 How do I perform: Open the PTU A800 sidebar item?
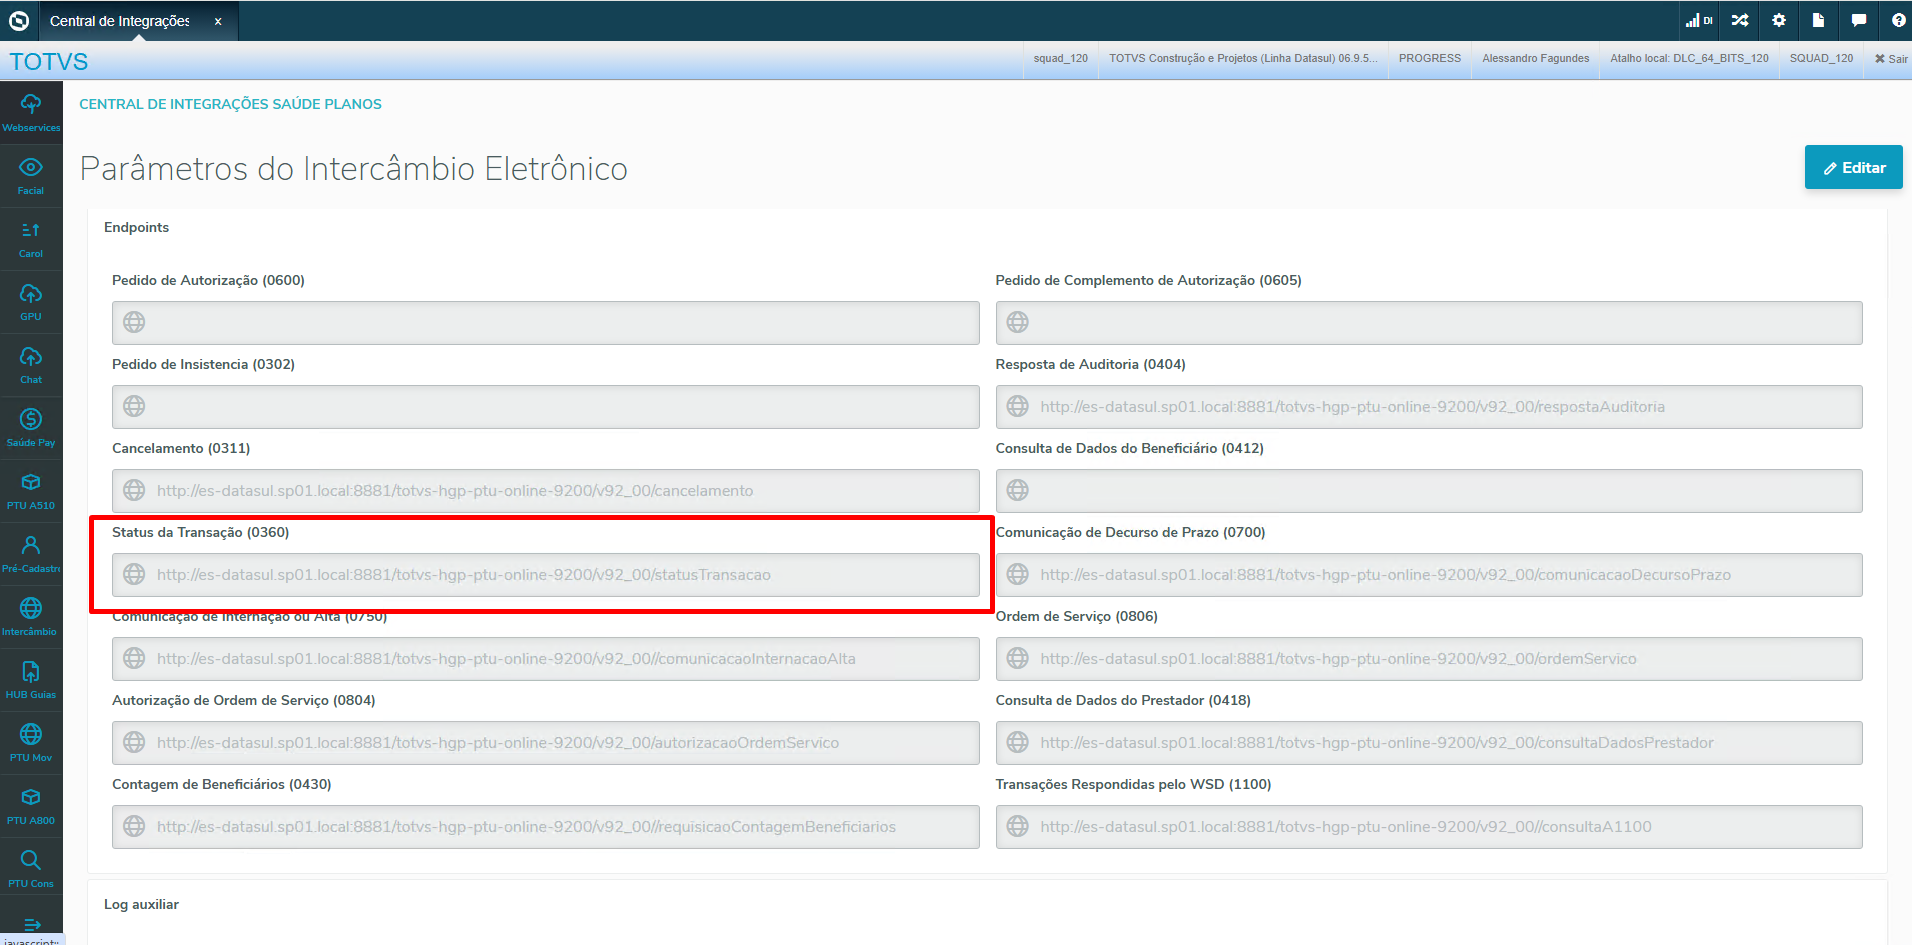pyautogui.click(x=31, y=806)
